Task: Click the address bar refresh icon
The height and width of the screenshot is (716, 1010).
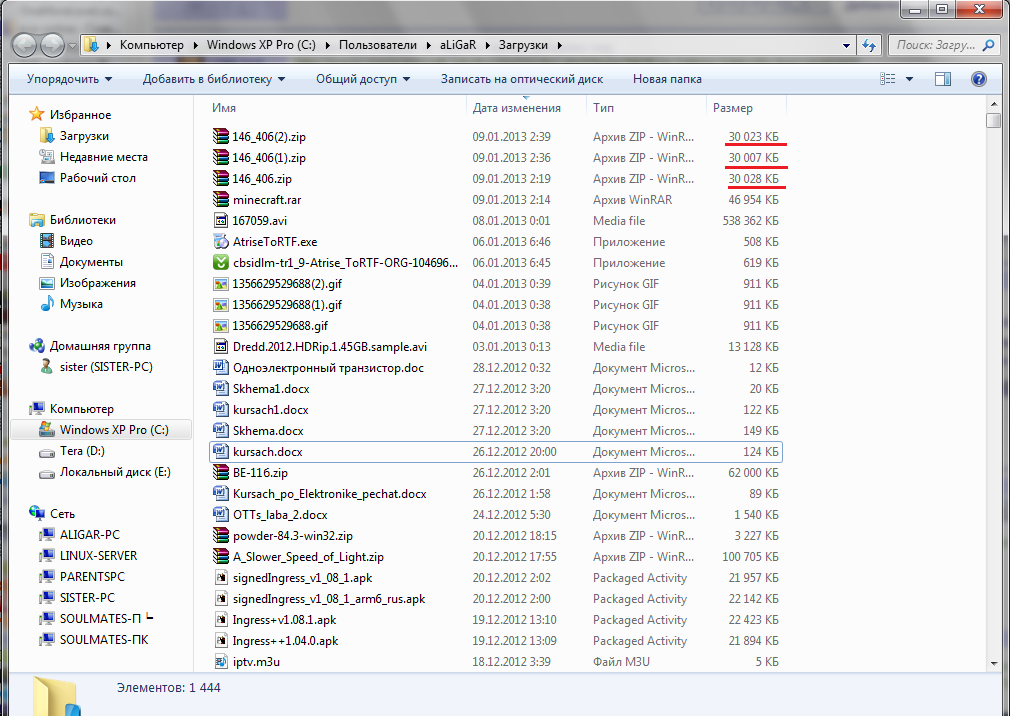Action: click(x=869, y=45)
